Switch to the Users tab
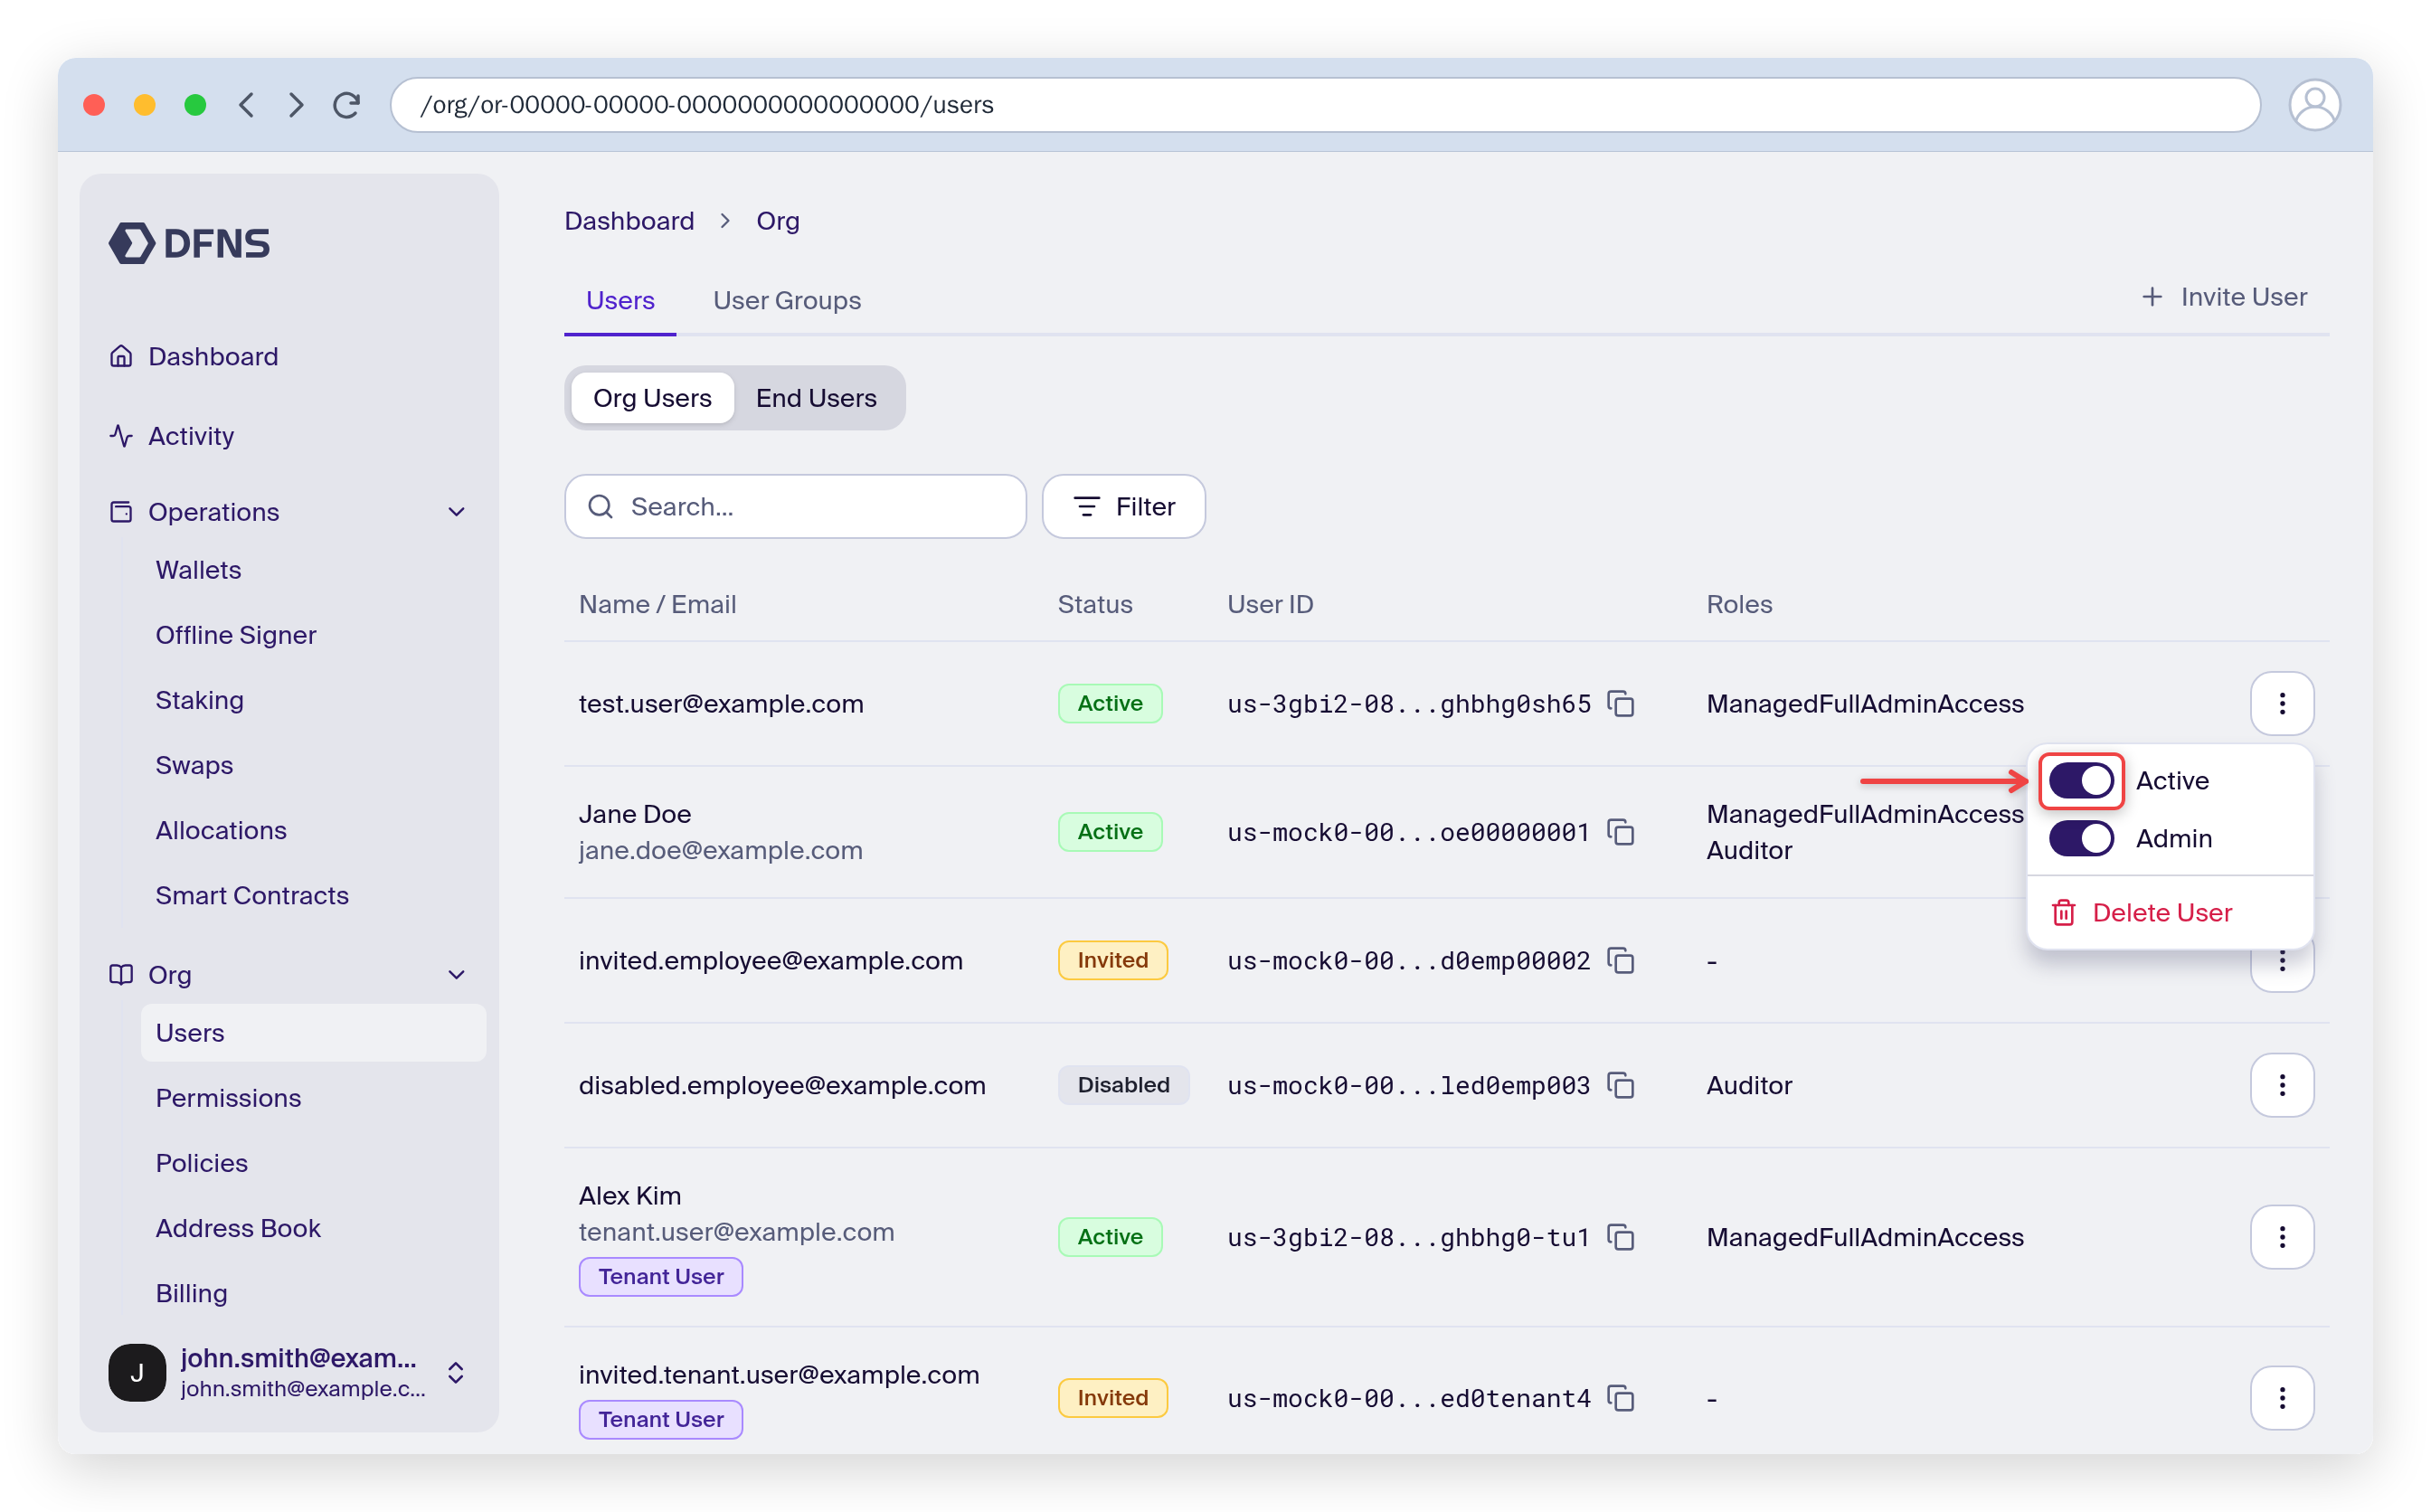The width and height of the screenshot is (2431, 1512). click(x=620, y=301)
